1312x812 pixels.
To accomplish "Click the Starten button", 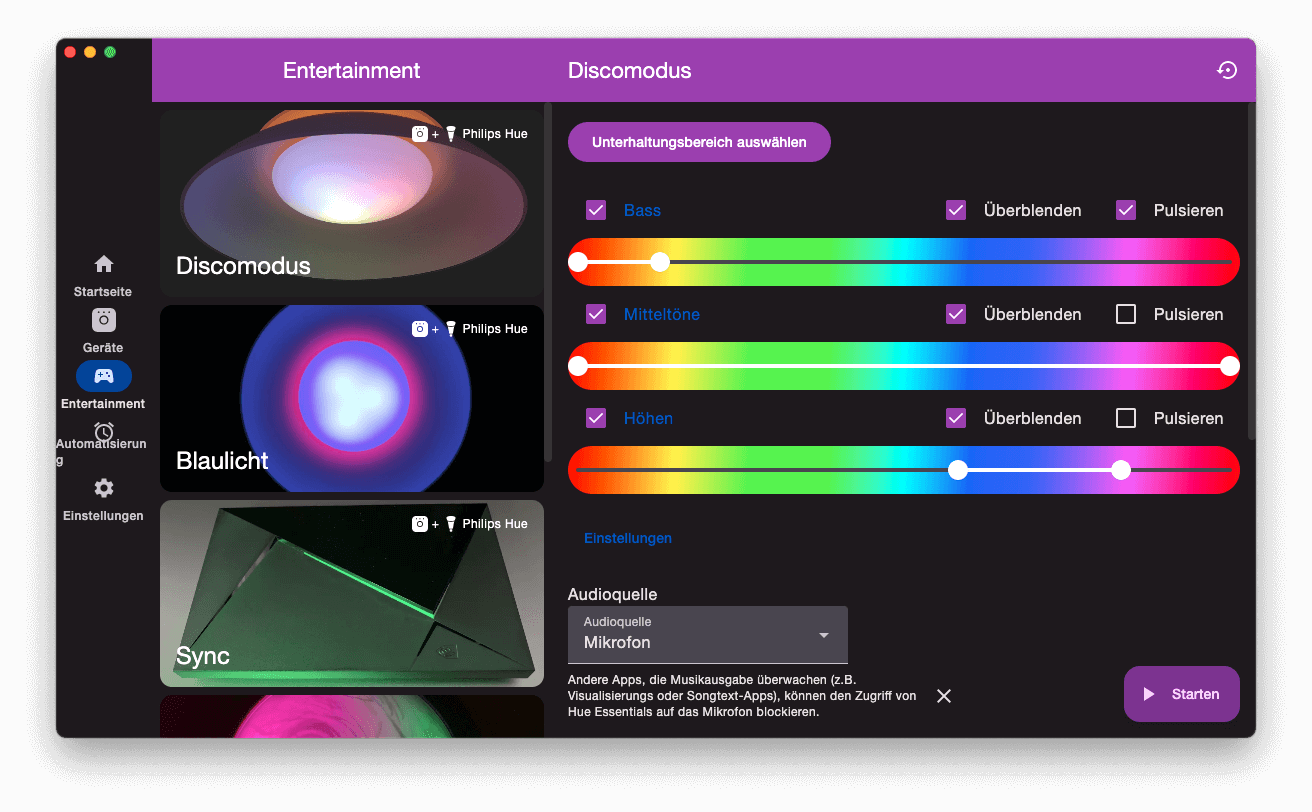I will [x=1182, y=694].
